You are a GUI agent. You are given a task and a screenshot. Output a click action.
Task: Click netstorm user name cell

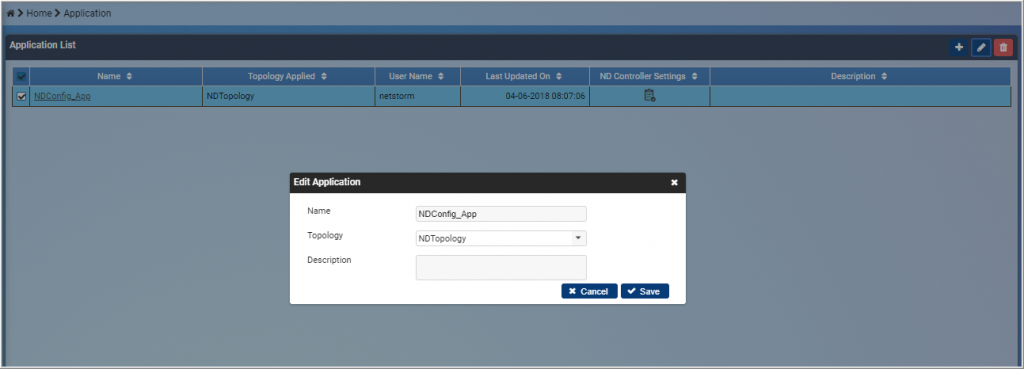point(417,96)
